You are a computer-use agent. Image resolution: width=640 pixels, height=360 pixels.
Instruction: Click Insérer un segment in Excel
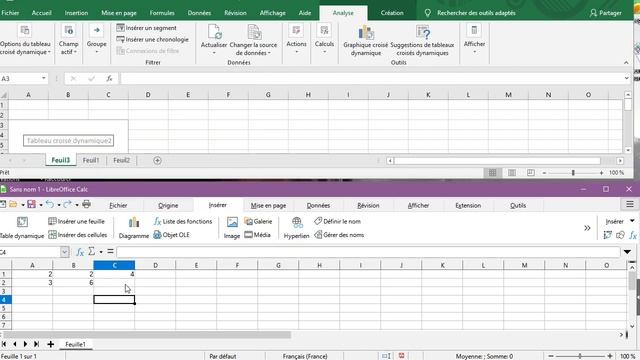click(x=147, y=28)
